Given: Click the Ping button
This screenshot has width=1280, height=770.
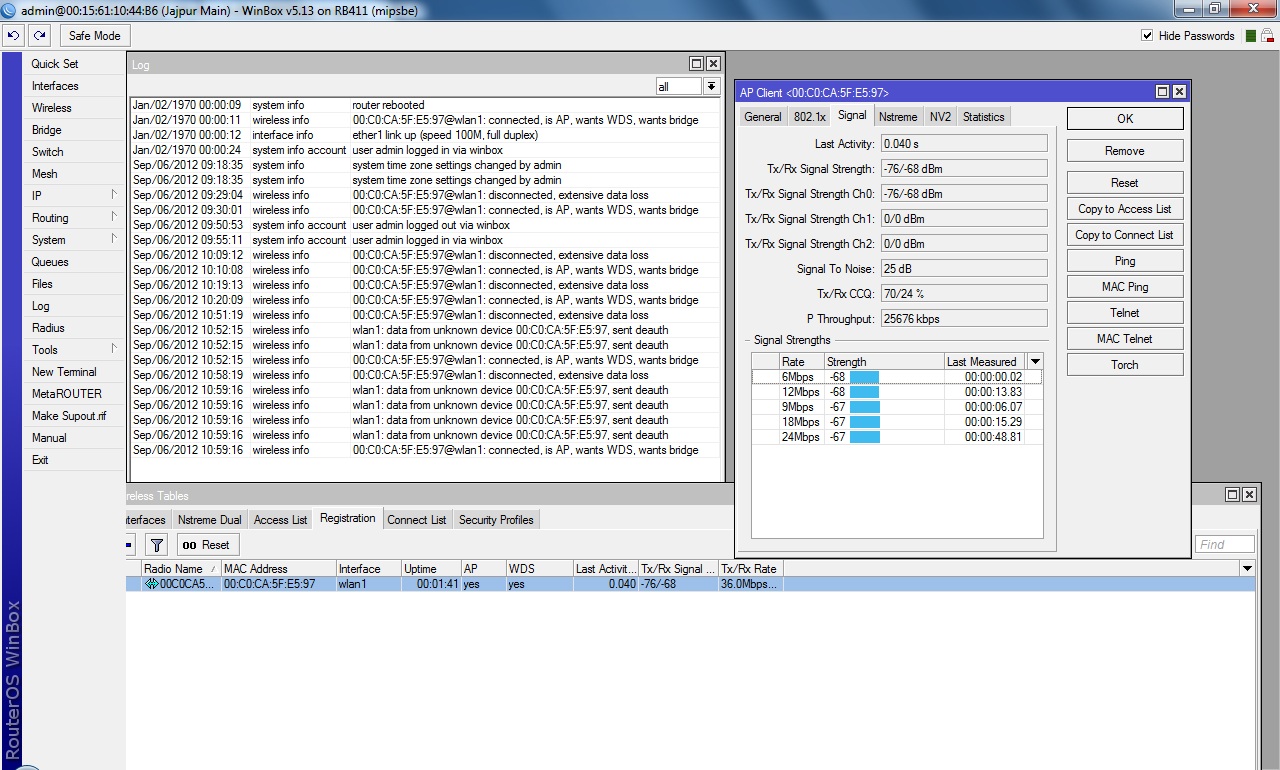Looking at the screenshot, I should (1125, 261).
